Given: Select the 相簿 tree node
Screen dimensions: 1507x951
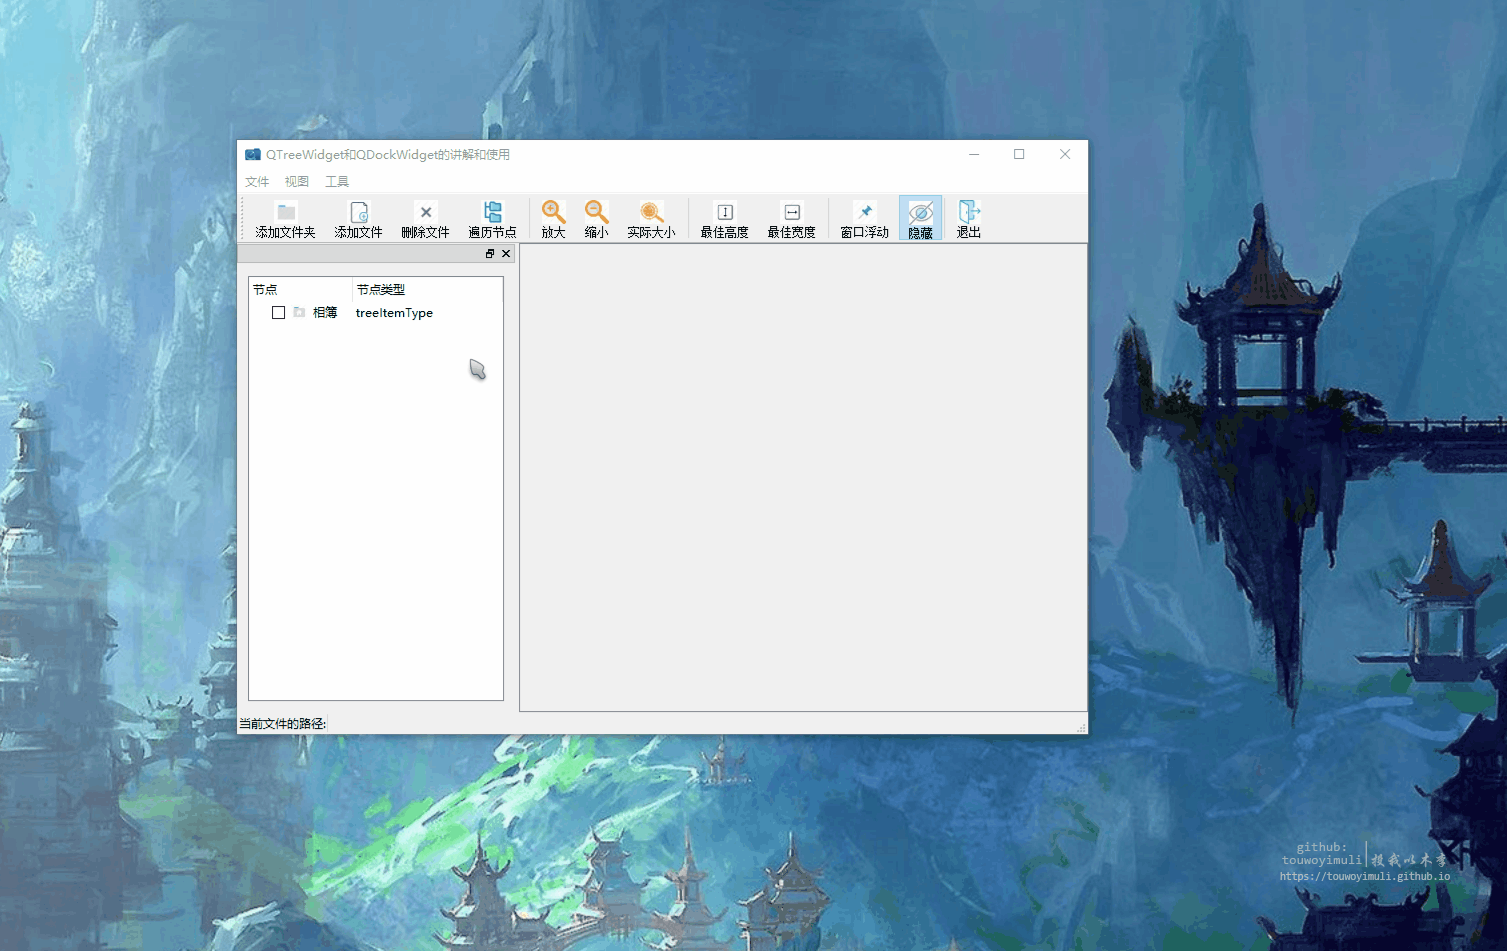Looking at the screenshot, I should (325, 313).
